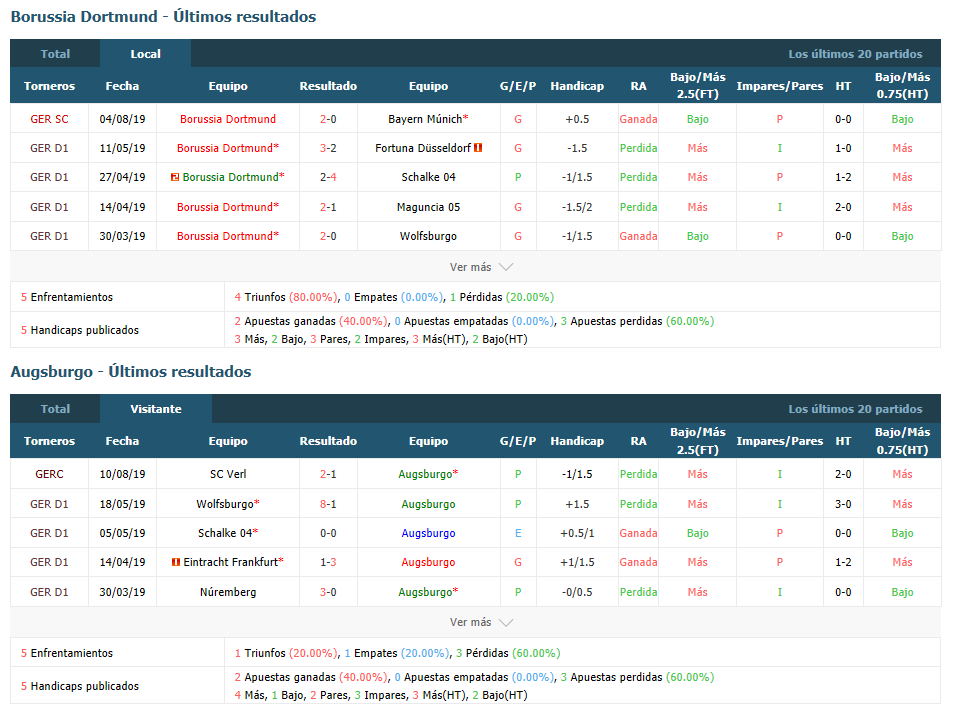The width and height of the screenshot is (953, 708).
Task: Click the 'Augsburgo - Últimos resultados' heading
Action: (x=131, y=371)
